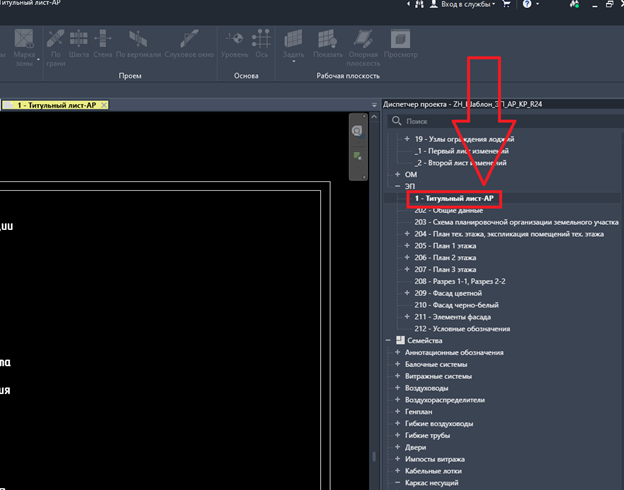Click the navigation wheel icon in view
The width and height of the screenshot is (624, 490).
(357, 131)
